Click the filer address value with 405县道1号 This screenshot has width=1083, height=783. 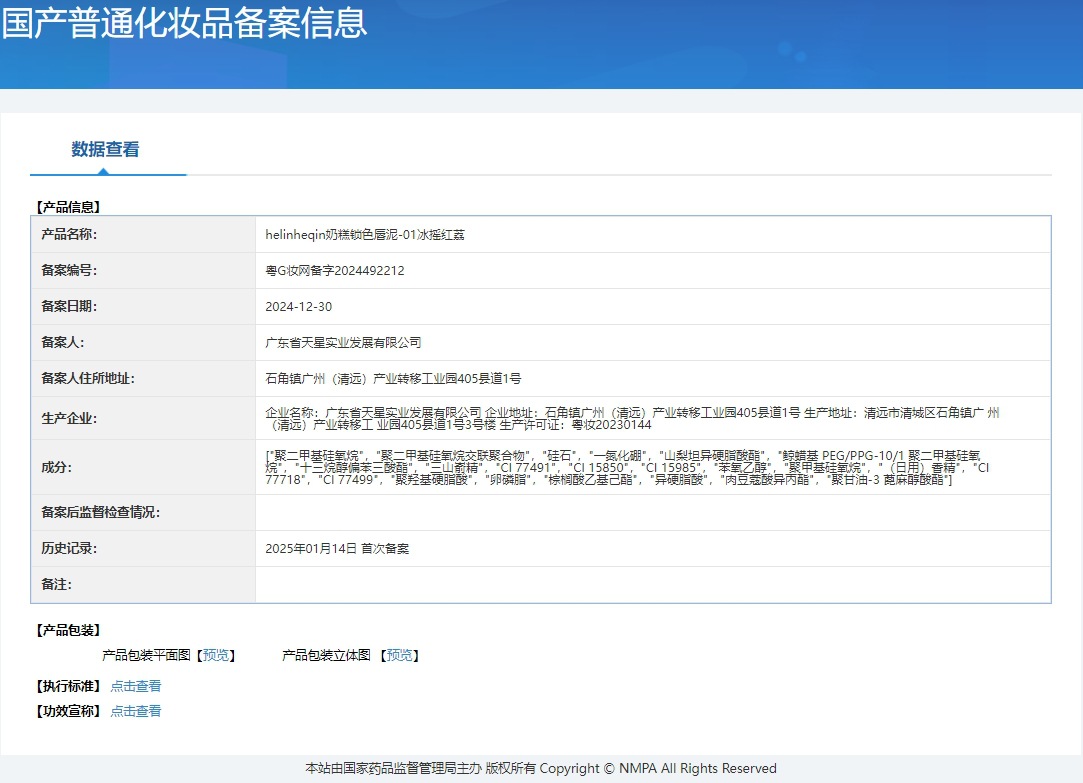click(393, 378)
